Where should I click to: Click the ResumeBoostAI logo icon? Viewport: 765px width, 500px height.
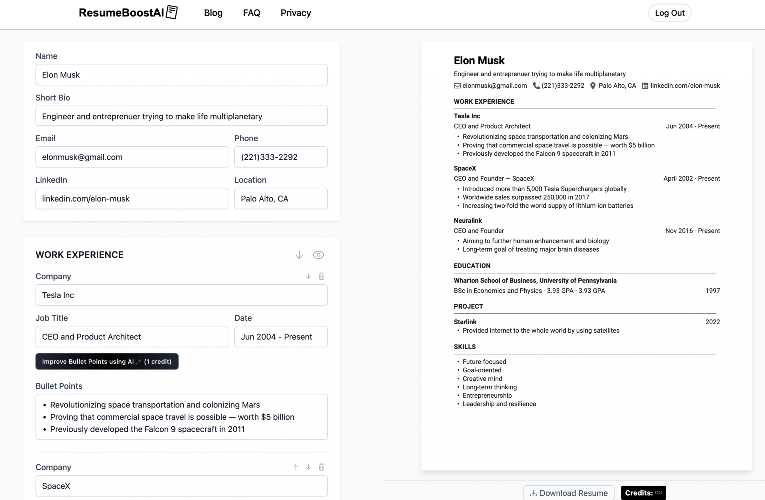[x=172, y=12]
